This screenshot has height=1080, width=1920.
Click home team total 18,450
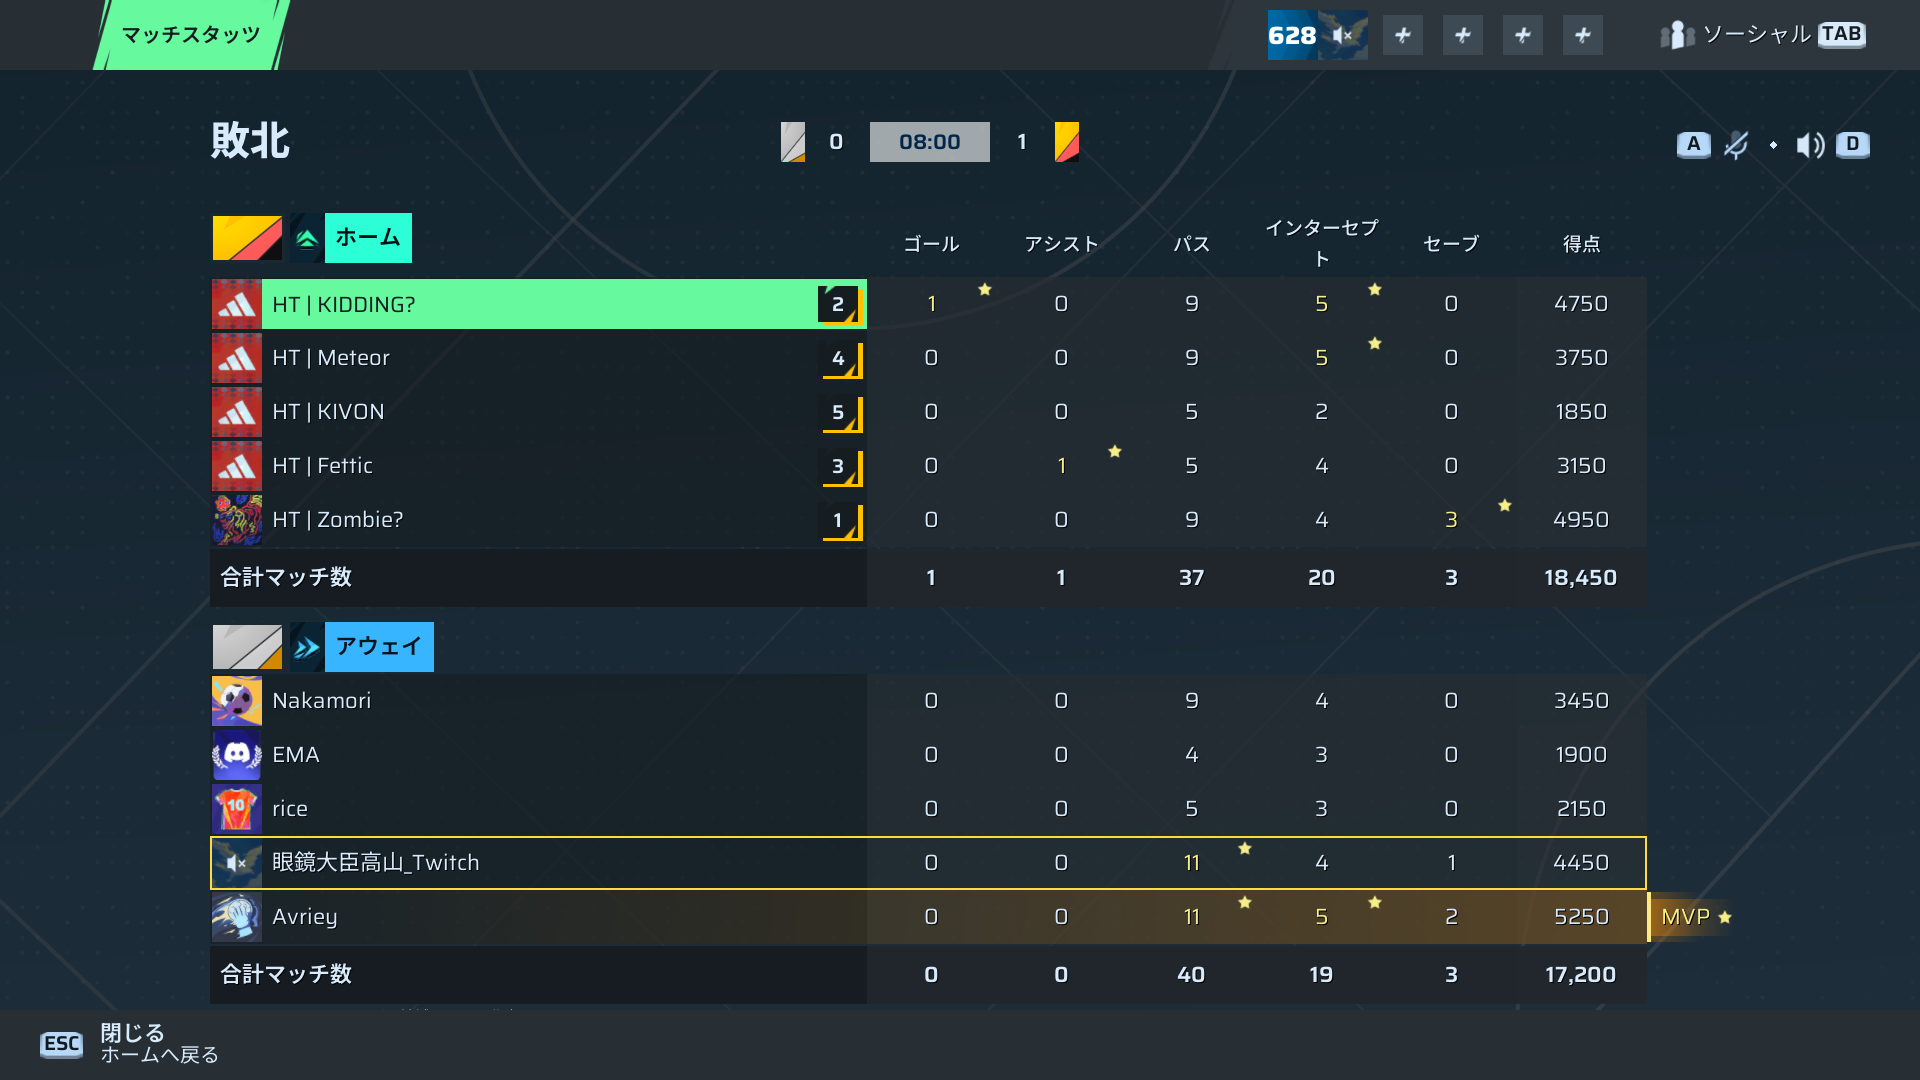click(x=1580, y=578)
